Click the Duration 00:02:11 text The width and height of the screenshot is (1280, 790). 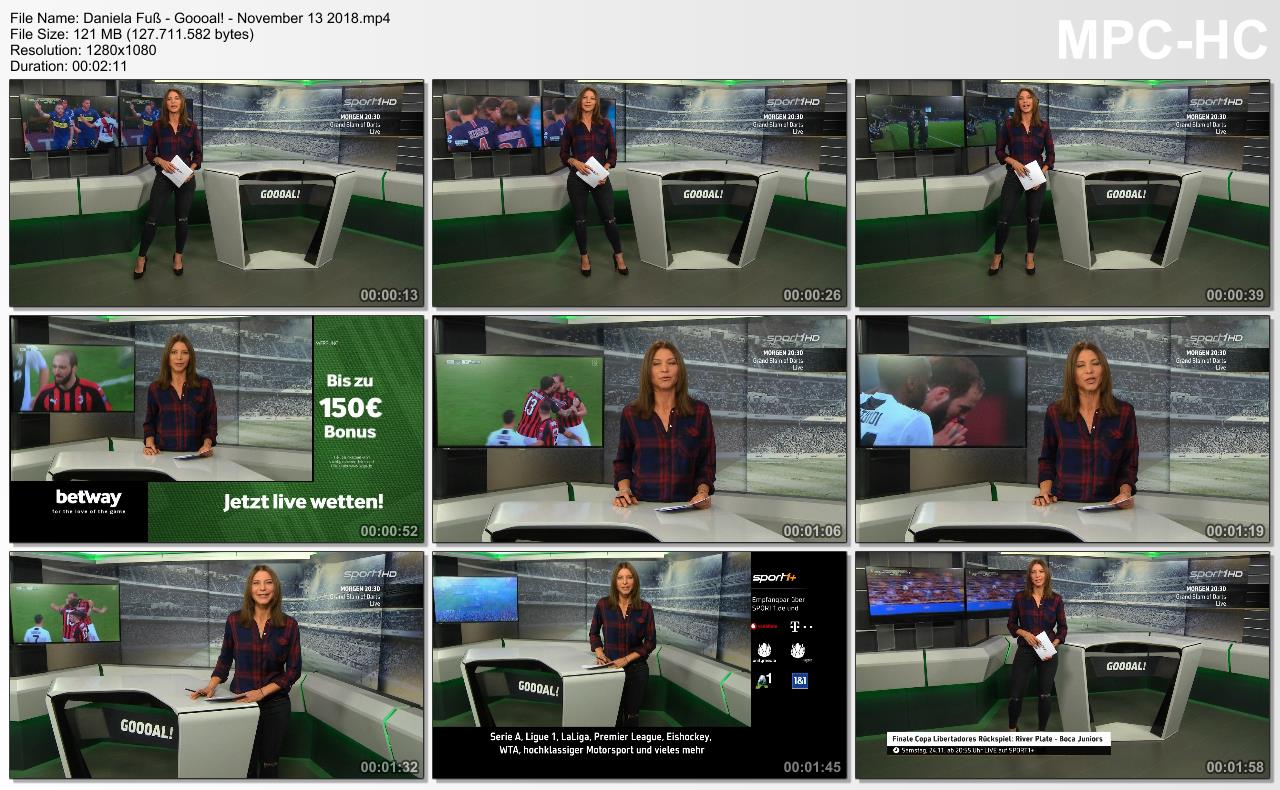click(69, 66)
